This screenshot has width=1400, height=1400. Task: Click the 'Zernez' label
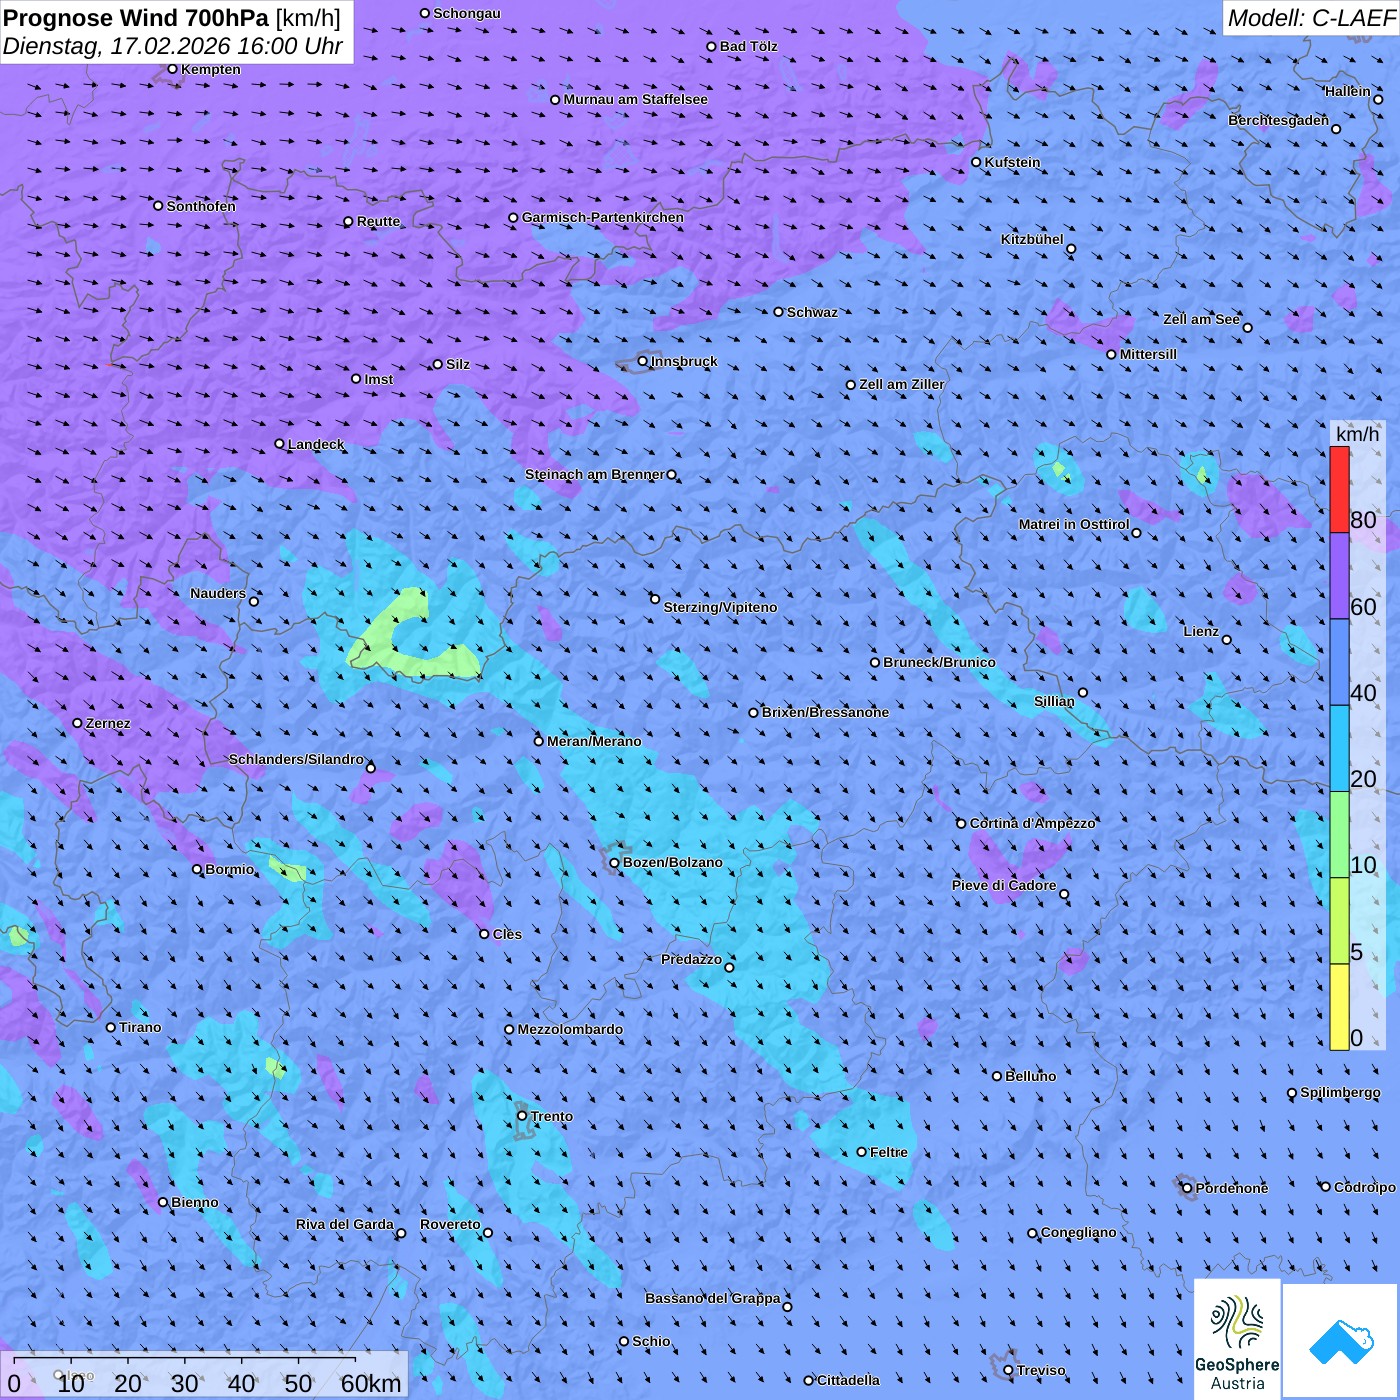pyautogui.click(x=108, y=723)
